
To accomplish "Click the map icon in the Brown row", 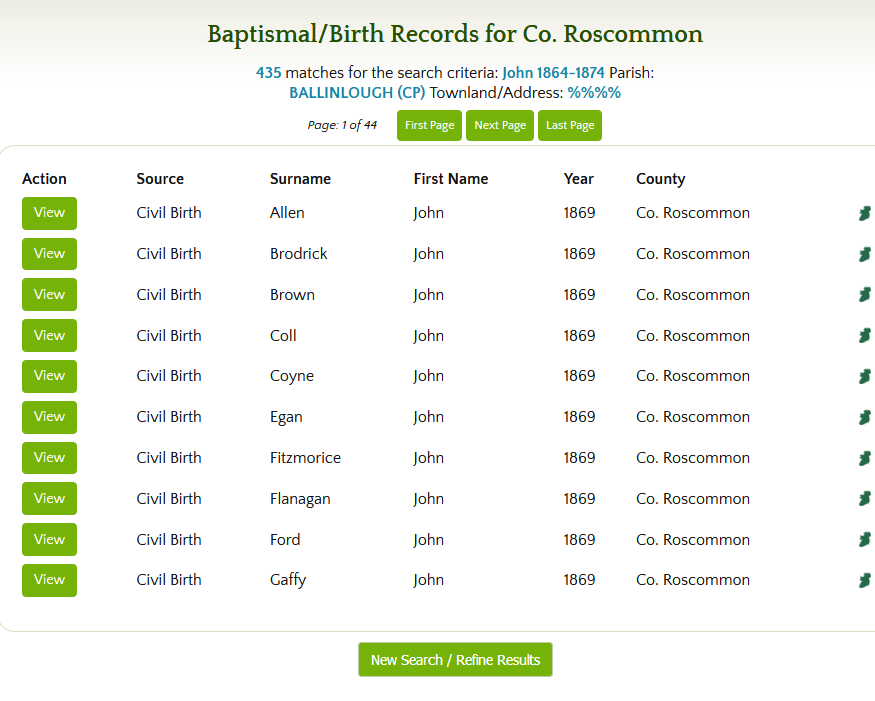I will click(864, 295).
